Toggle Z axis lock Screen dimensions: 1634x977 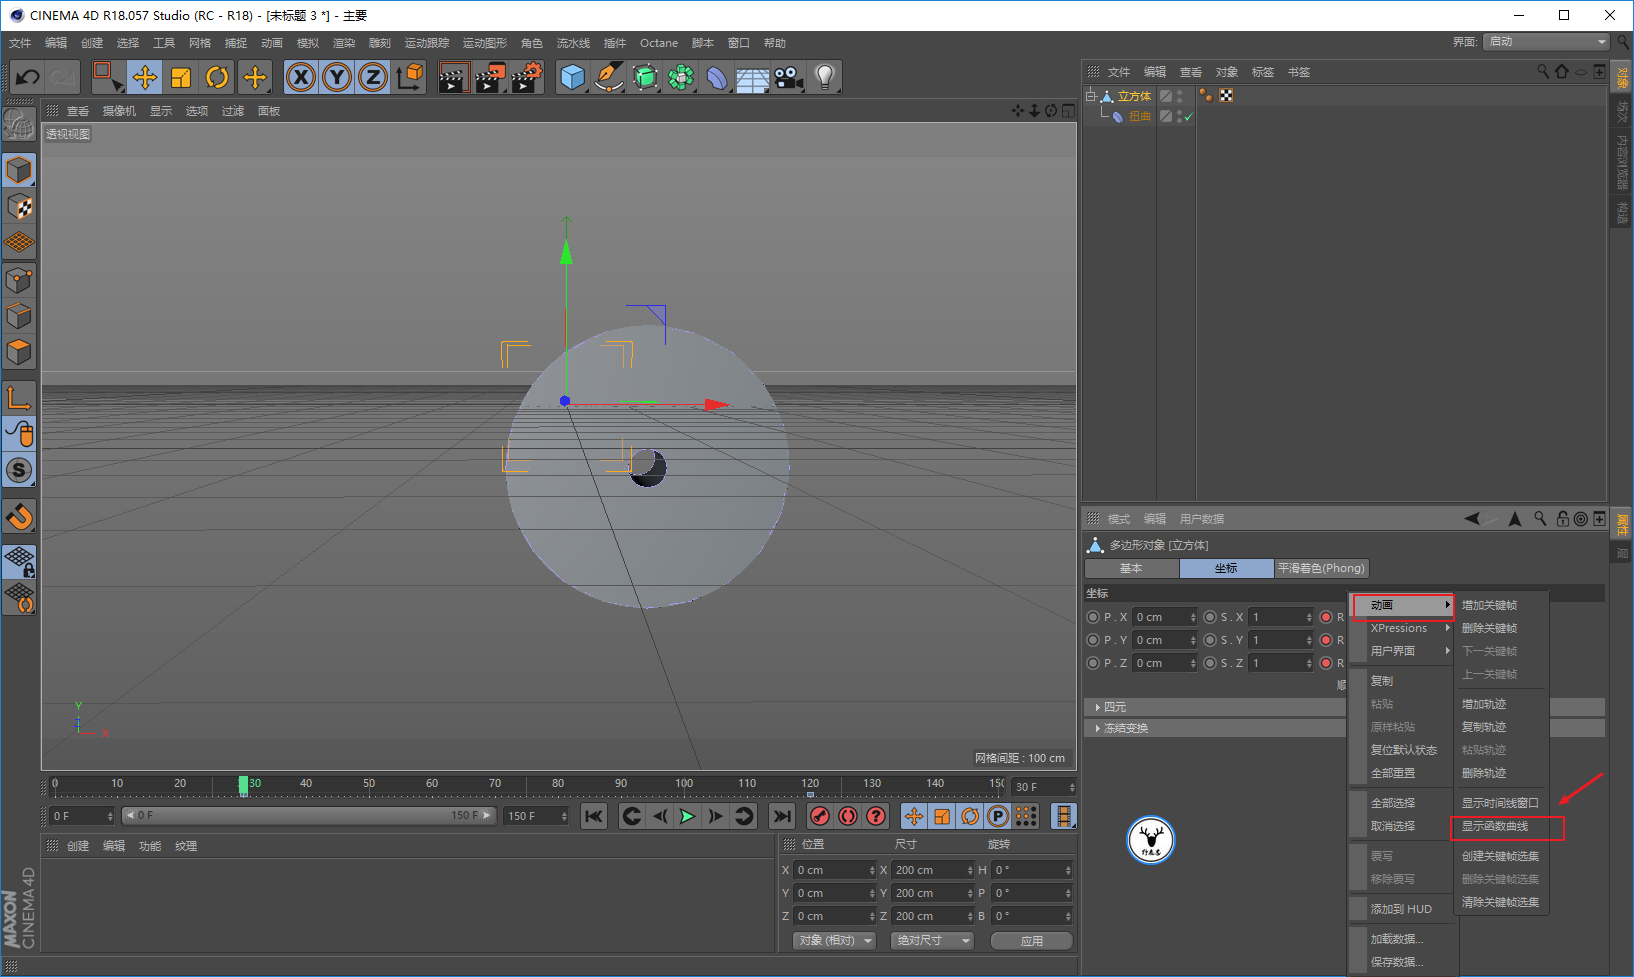tap(373, 77)
